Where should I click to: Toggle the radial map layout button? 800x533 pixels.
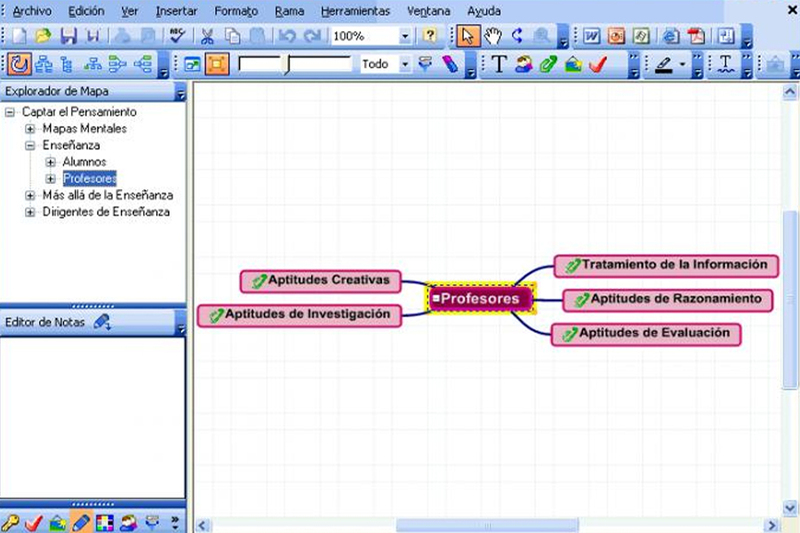[x=19, y=64]
